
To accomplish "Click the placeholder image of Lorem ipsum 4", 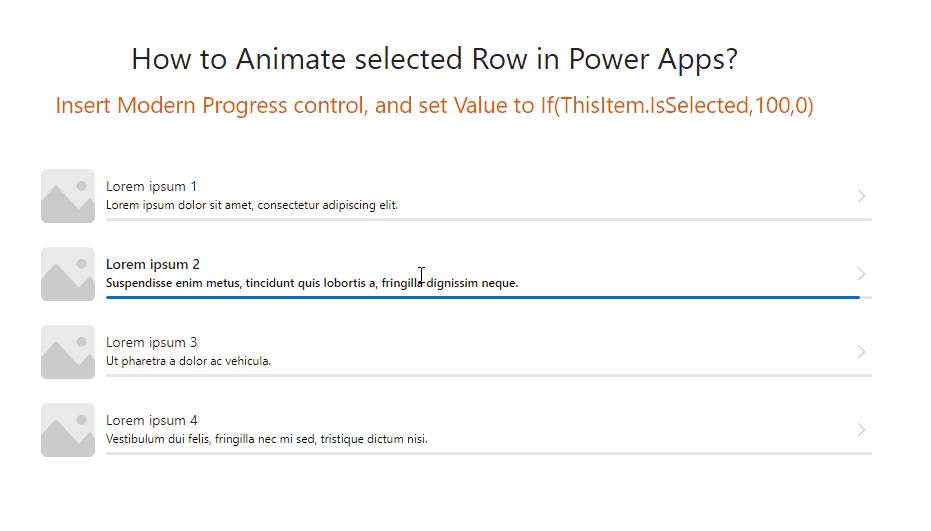I will coord(68,430).
